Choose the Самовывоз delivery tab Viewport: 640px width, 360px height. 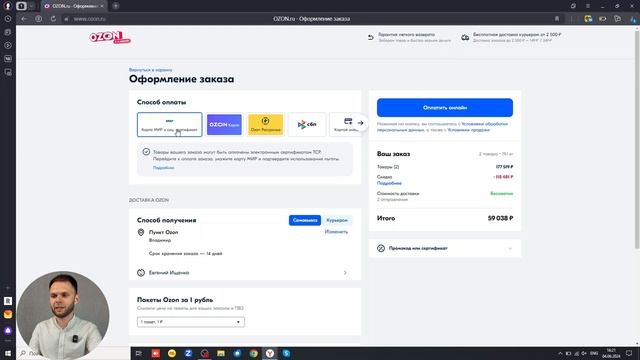coord(305,220)
